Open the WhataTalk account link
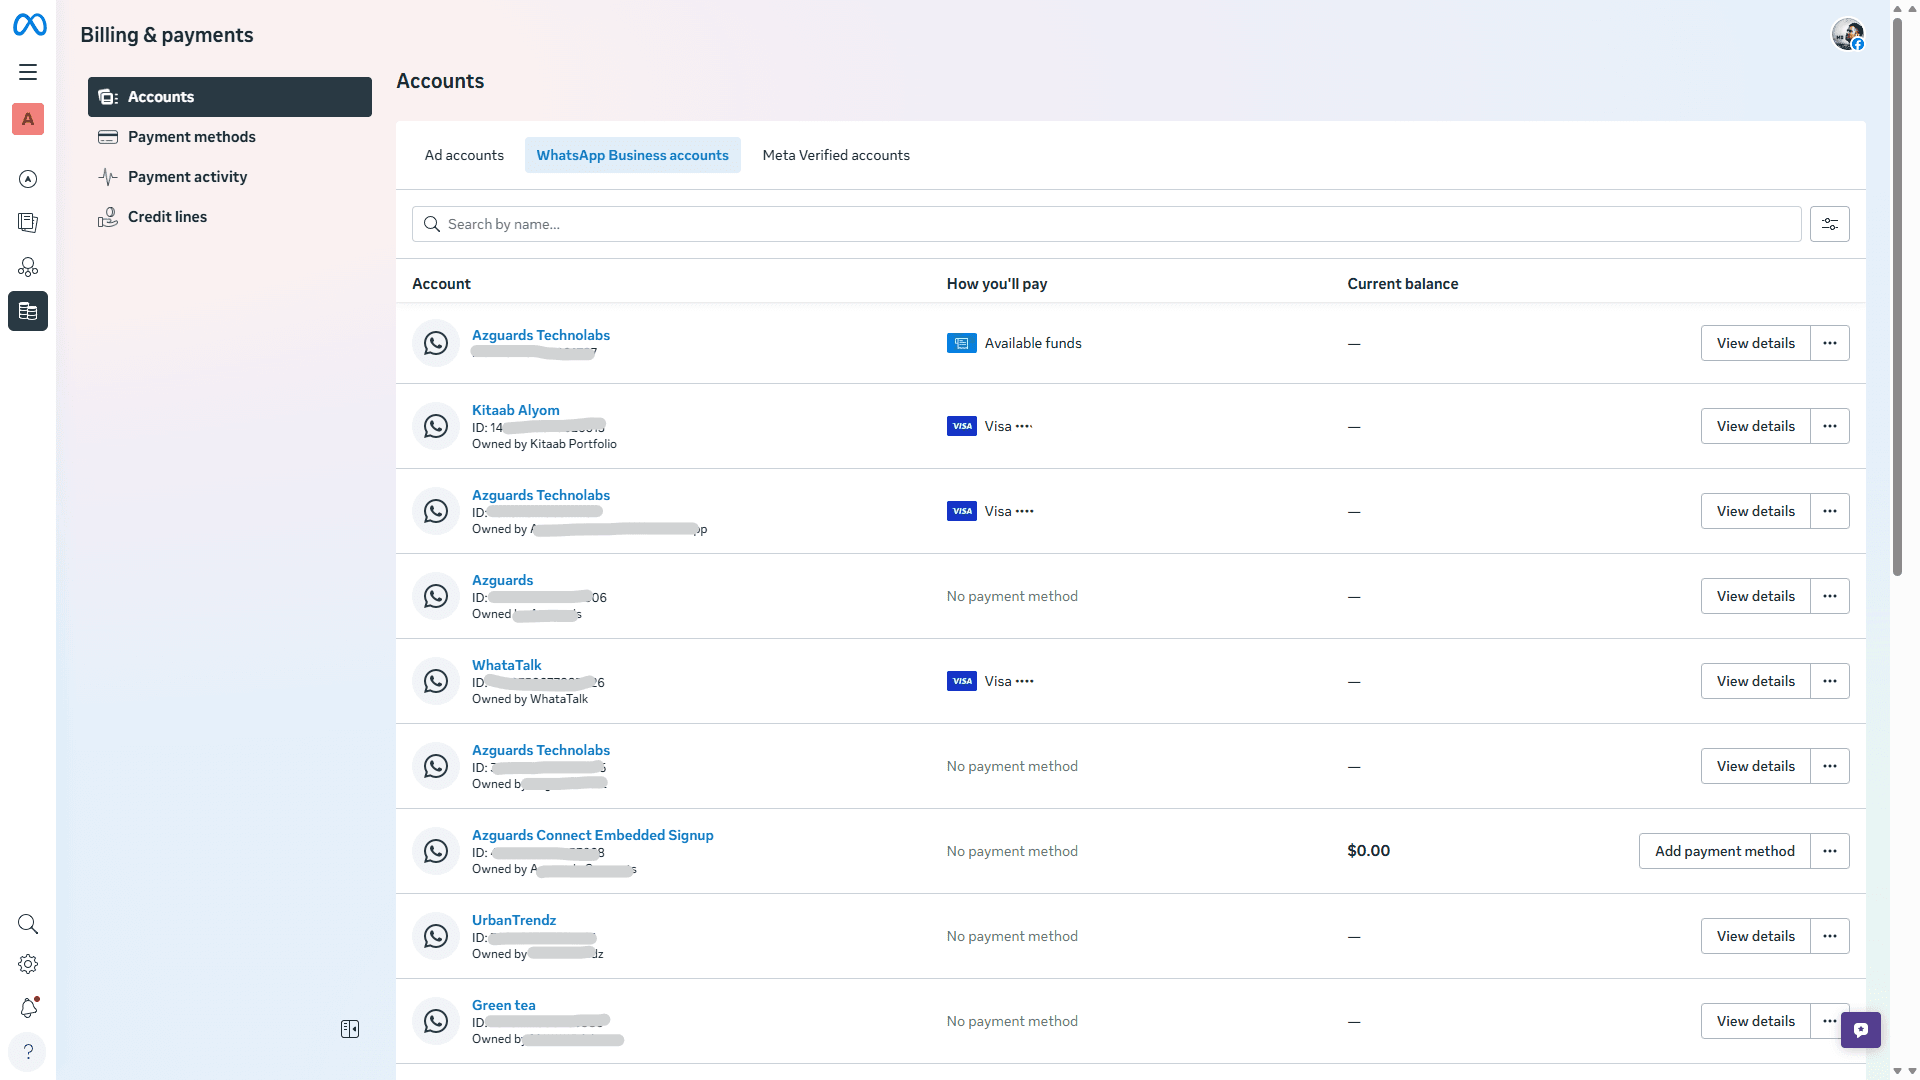This screenshot has width=1920, height=1080. click(506, 665)
